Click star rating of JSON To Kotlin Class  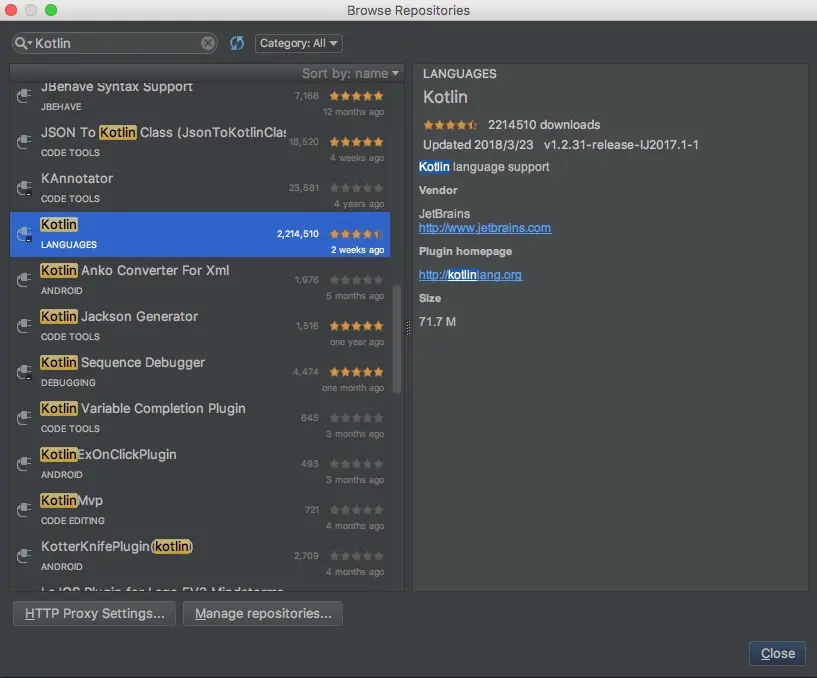point(356,142)
